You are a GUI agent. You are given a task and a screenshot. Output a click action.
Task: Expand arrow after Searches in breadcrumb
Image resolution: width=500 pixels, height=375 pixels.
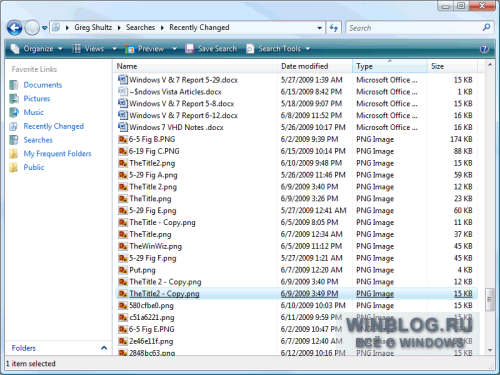pyautogui.click(x=162, y=28)
